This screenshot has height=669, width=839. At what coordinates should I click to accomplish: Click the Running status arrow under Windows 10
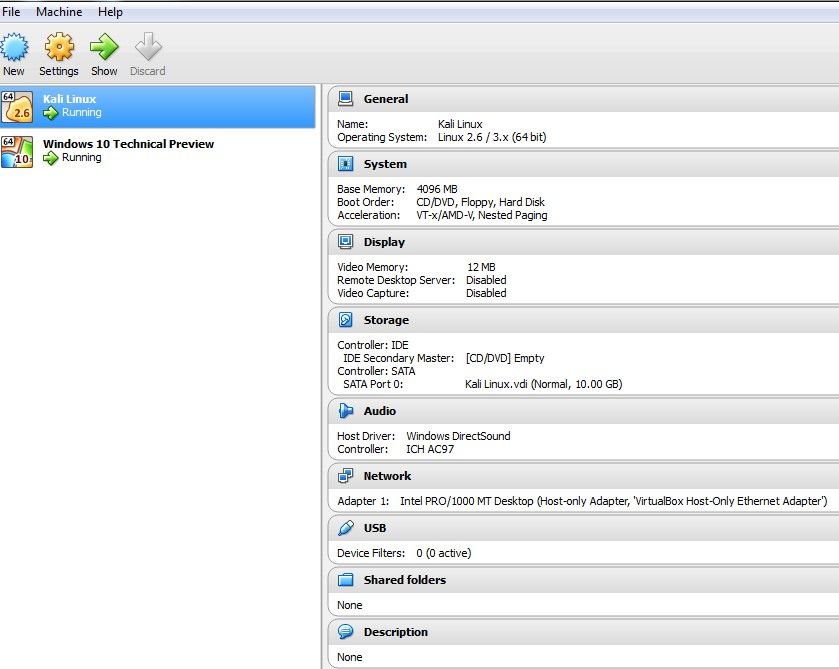click(x=50, y=158)
